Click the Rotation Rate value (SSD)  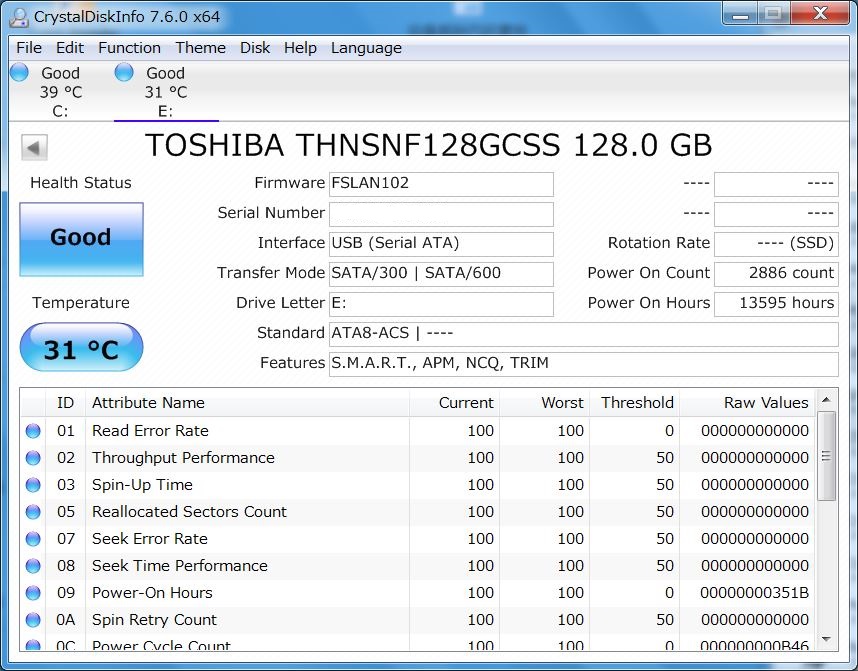click(776, 244)
